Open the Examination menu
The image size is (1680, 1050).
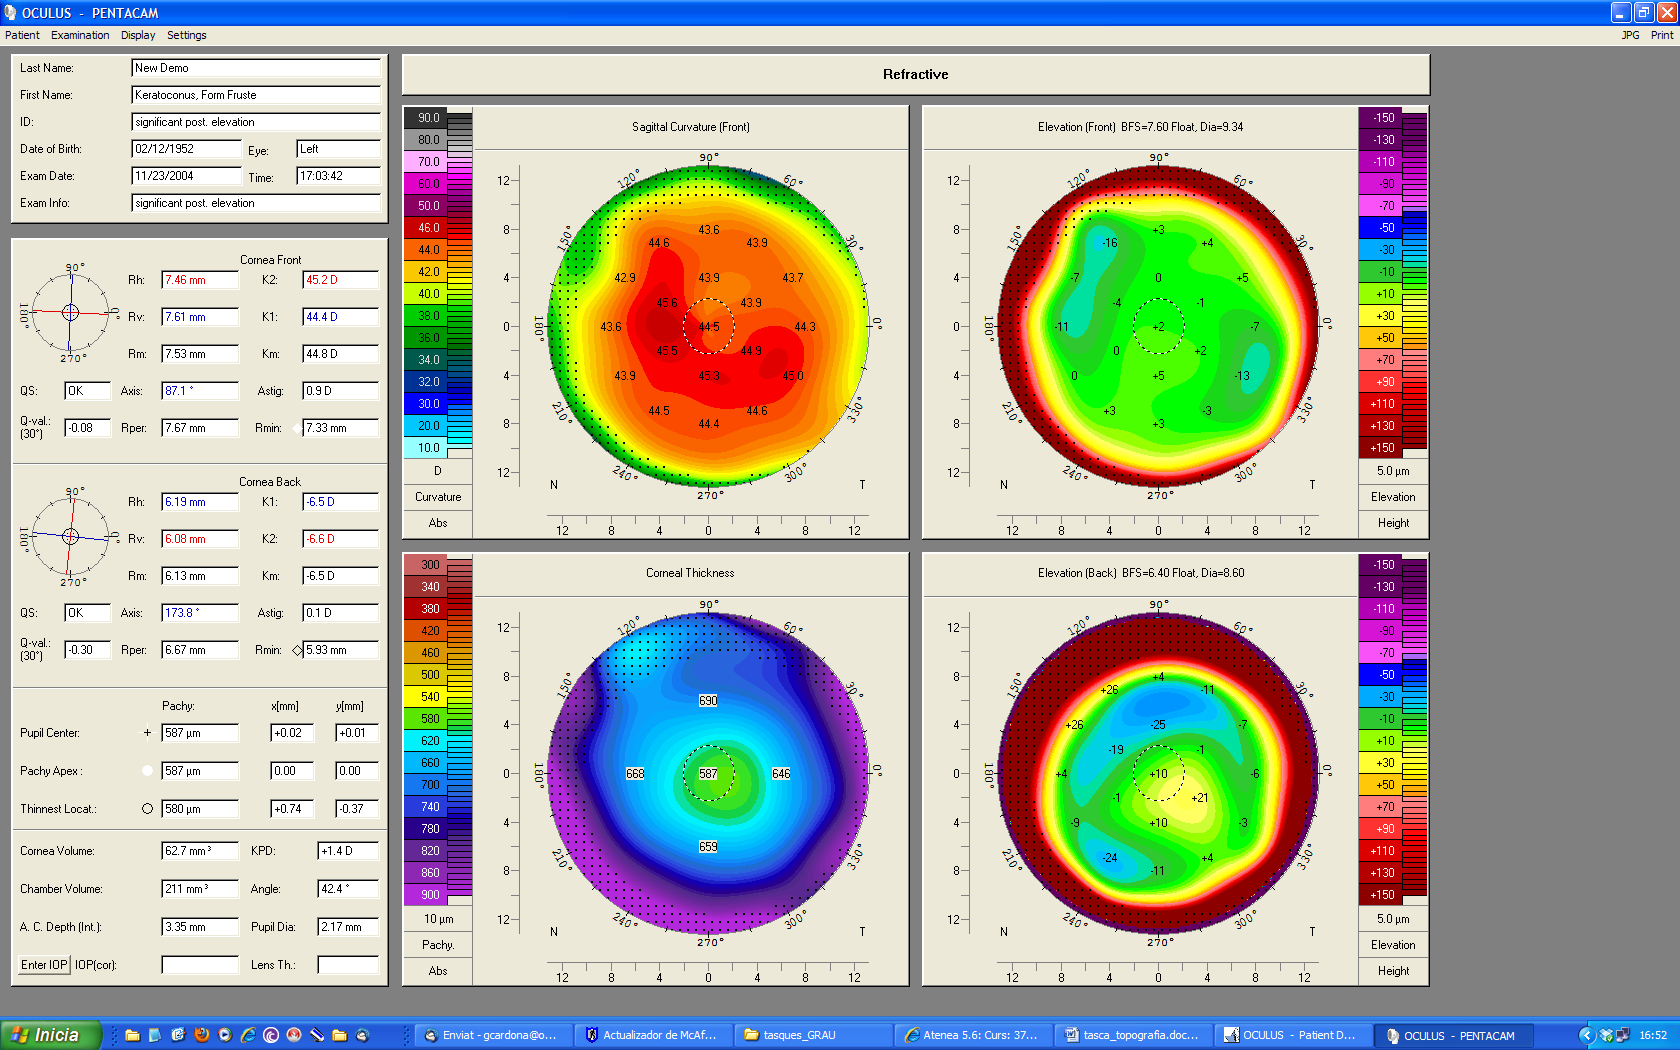[x=80, y=35]
